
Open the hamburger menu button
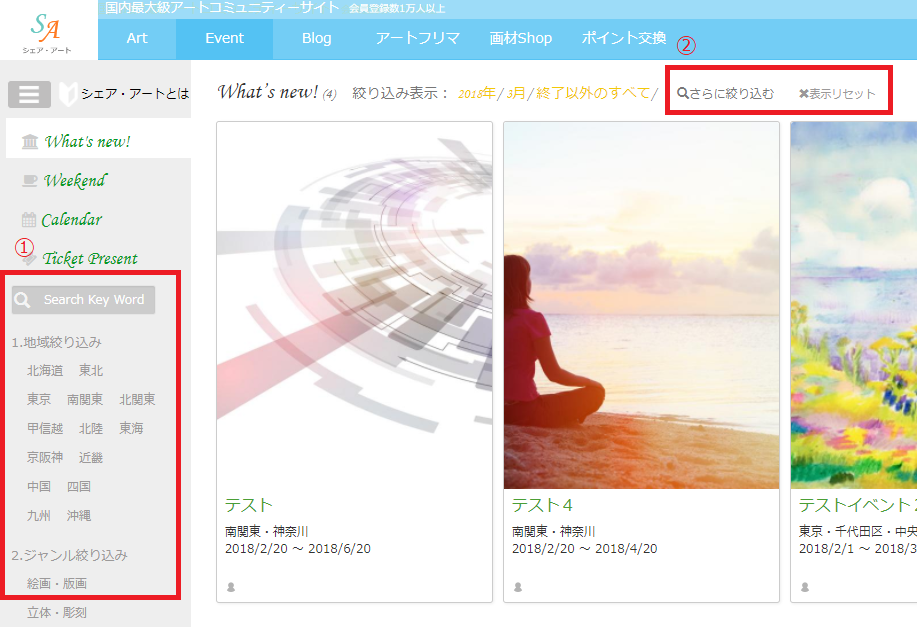tap(29, 94)
